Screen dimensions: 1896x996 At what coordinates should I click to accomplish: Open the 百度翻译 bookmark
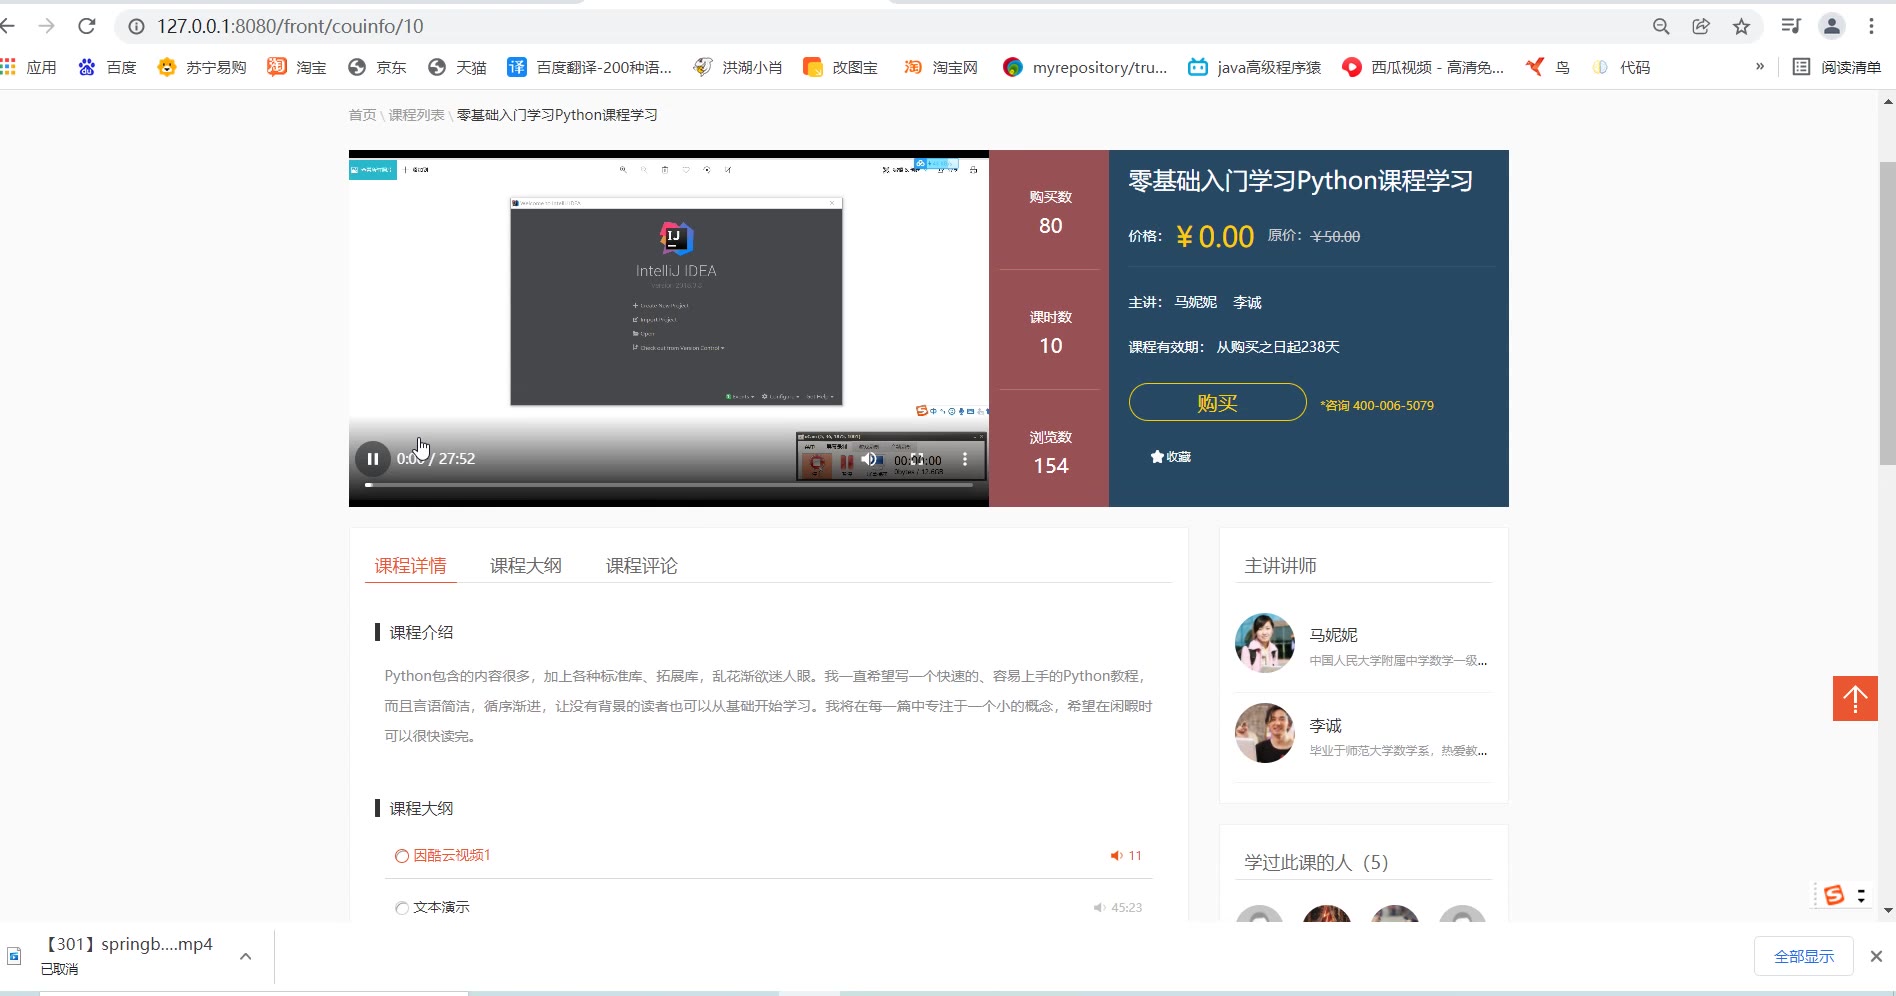coord(590,67)
